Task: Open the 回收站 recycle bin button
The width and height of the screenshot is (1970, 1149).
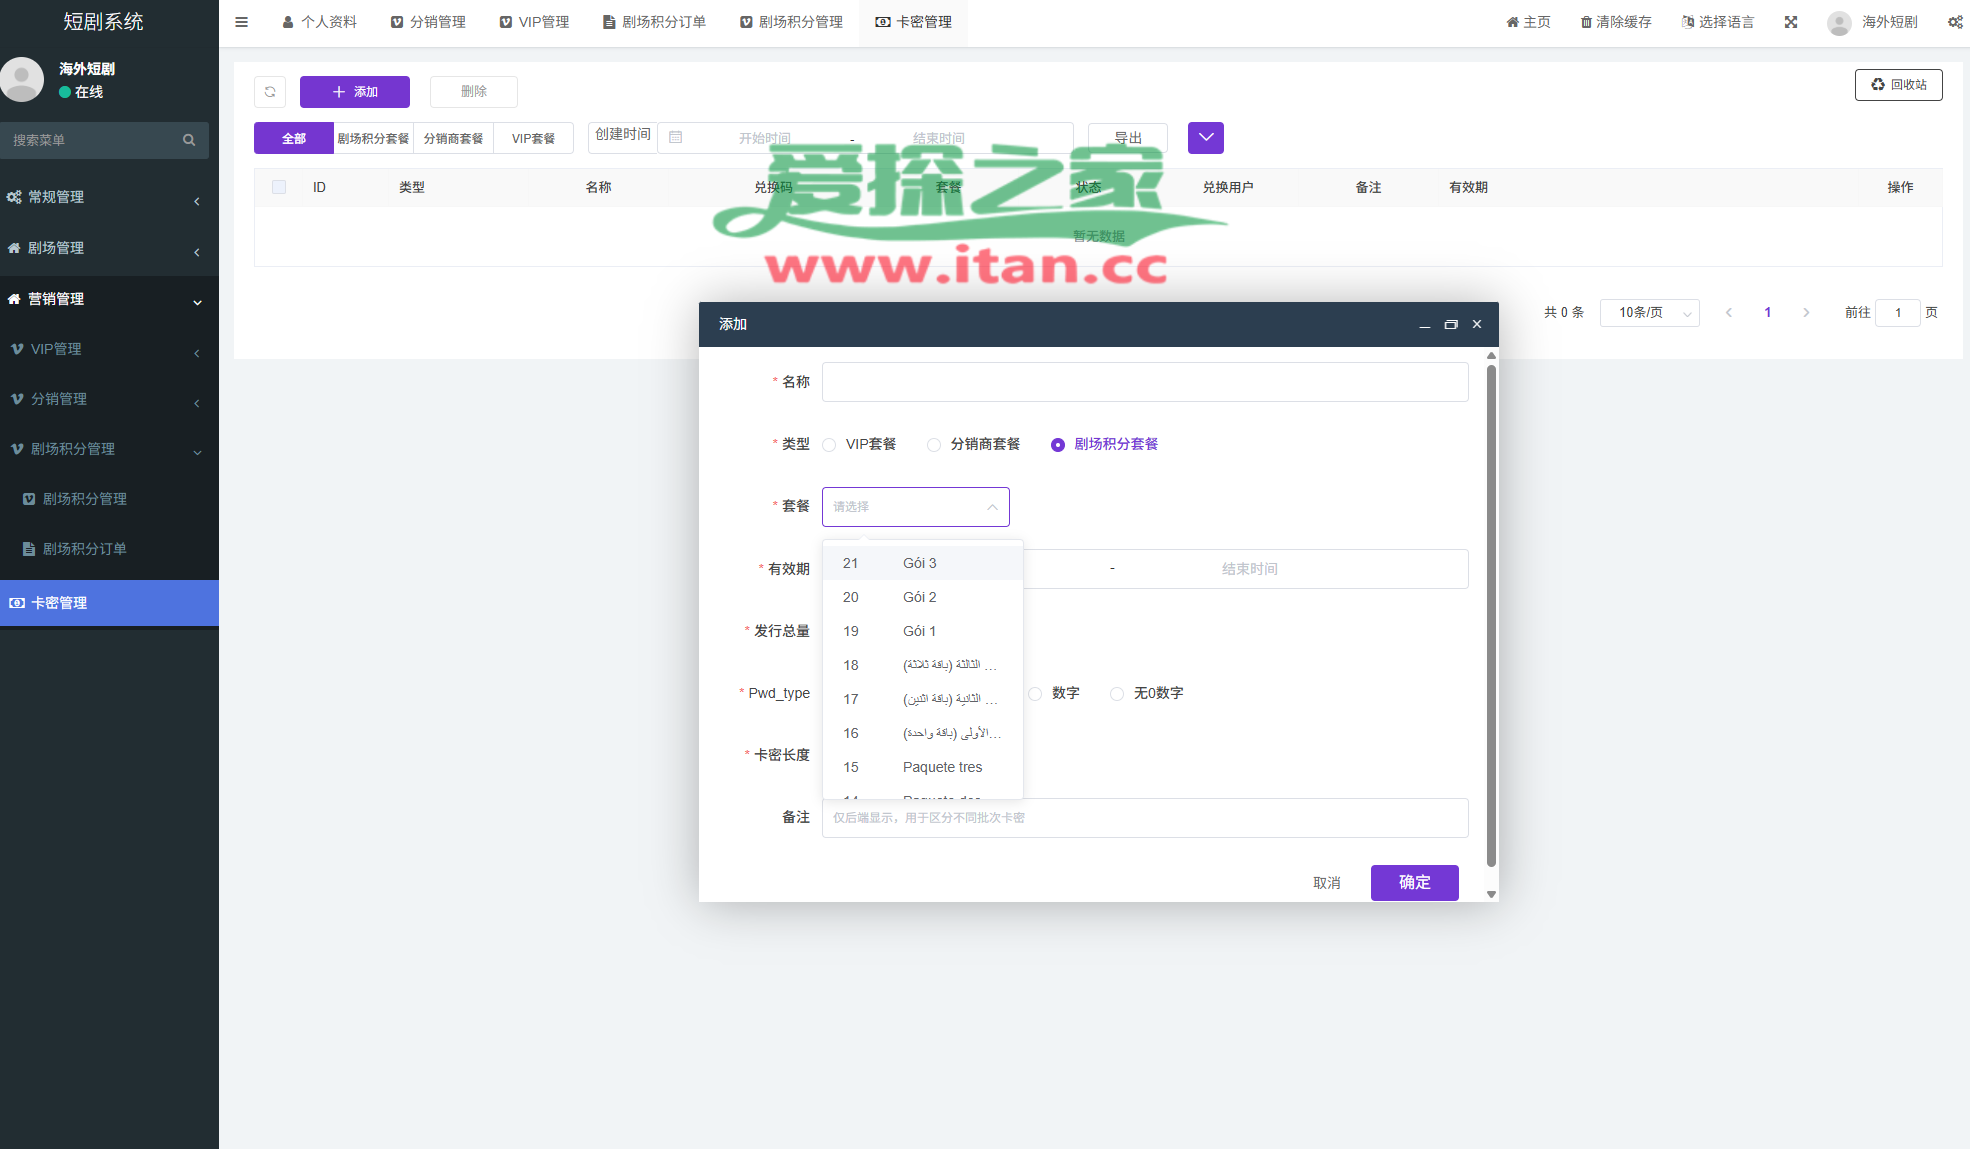Action: tap(1898, 85)
